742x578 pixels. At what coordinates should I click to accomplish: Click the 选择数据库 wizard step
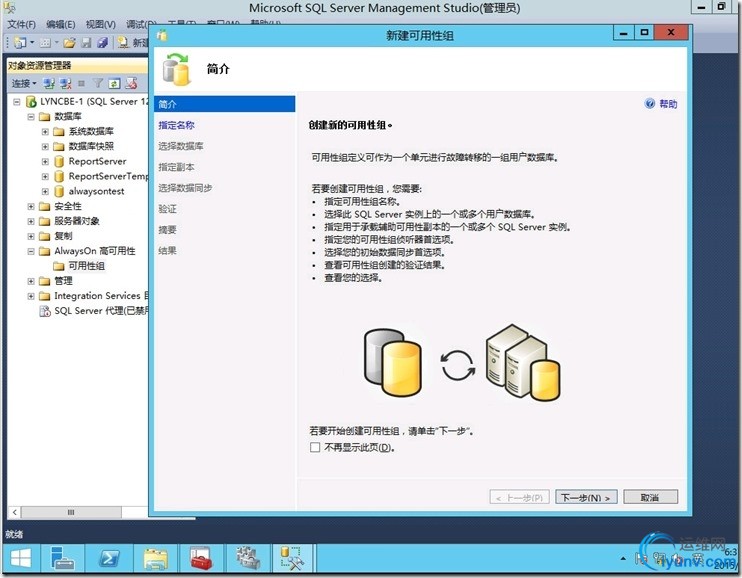click(x=181, y=146)
